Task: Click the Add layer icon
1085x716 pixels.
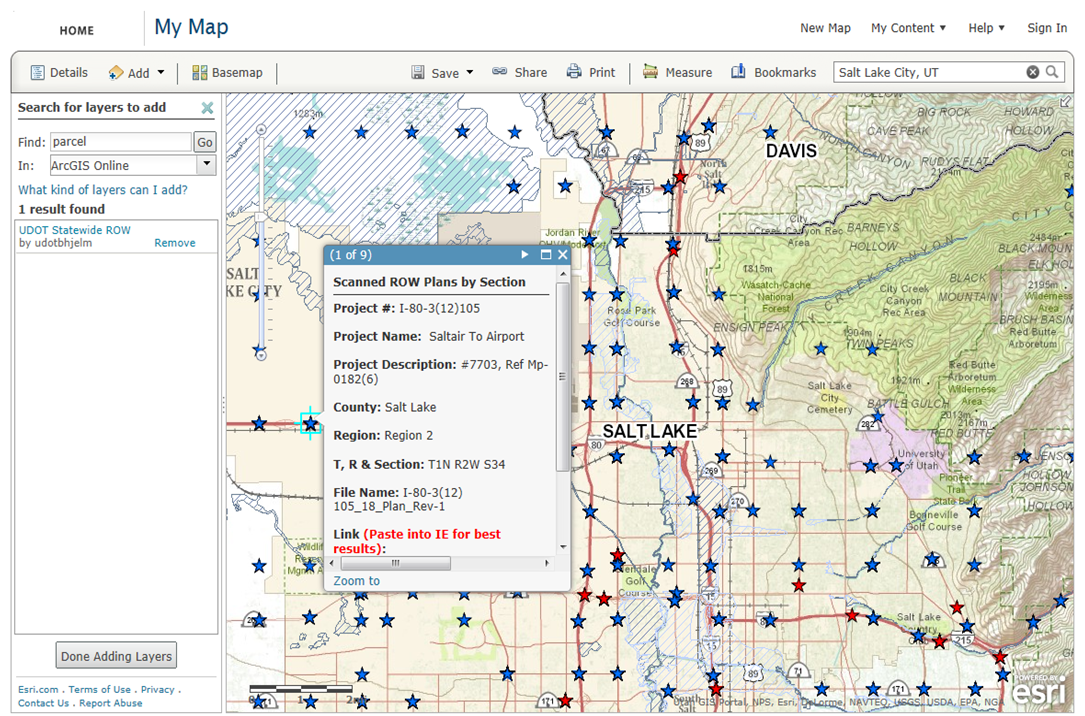Action: tap(116, 73)
